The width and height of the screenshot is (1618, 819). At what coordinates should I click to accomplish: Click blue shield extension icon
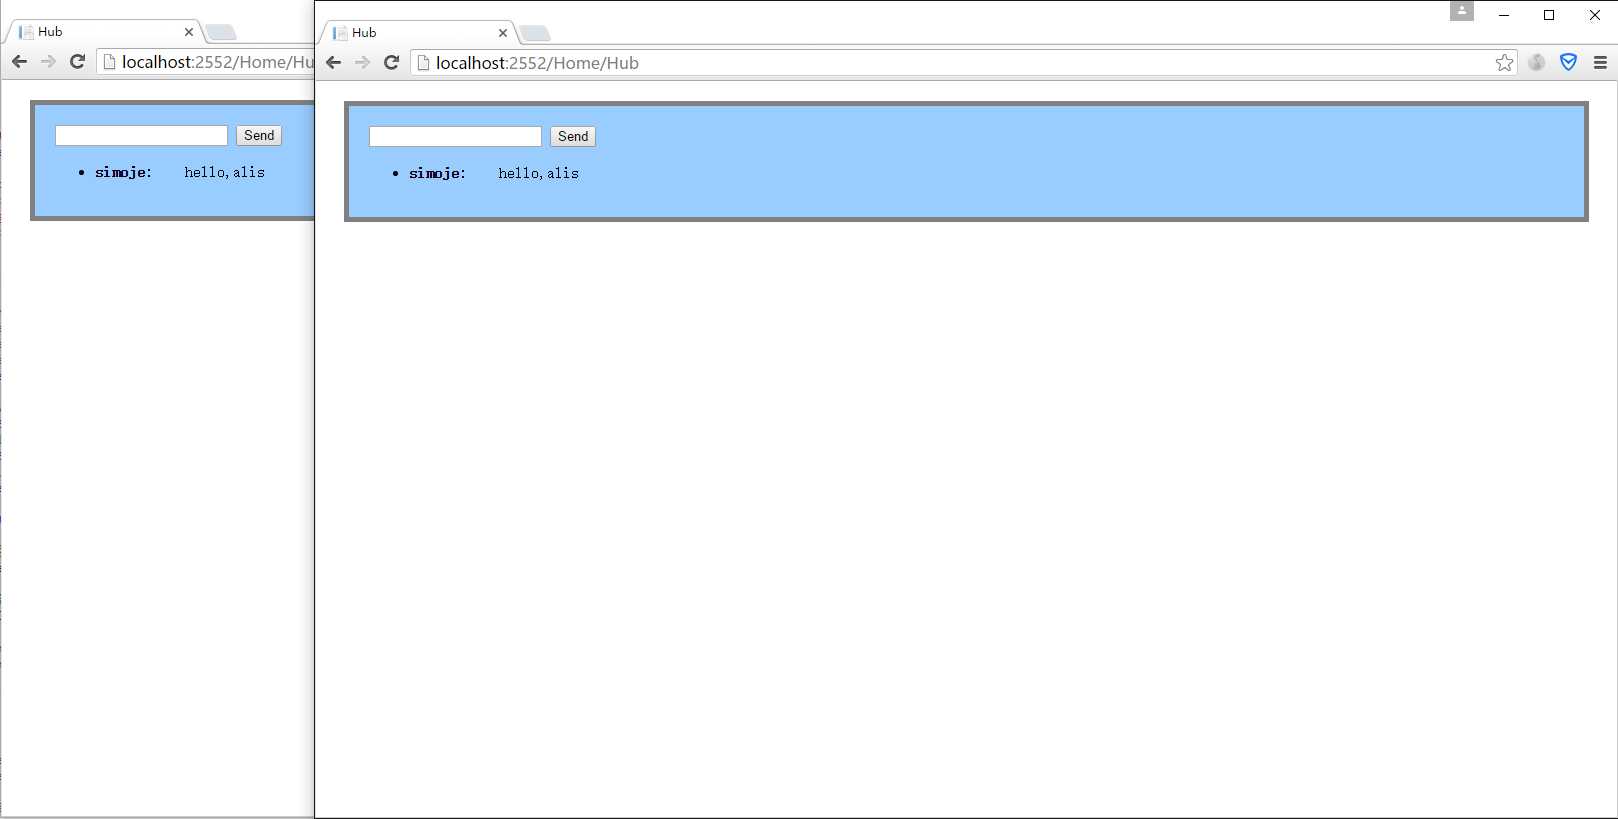click(x=1568, y=63)
